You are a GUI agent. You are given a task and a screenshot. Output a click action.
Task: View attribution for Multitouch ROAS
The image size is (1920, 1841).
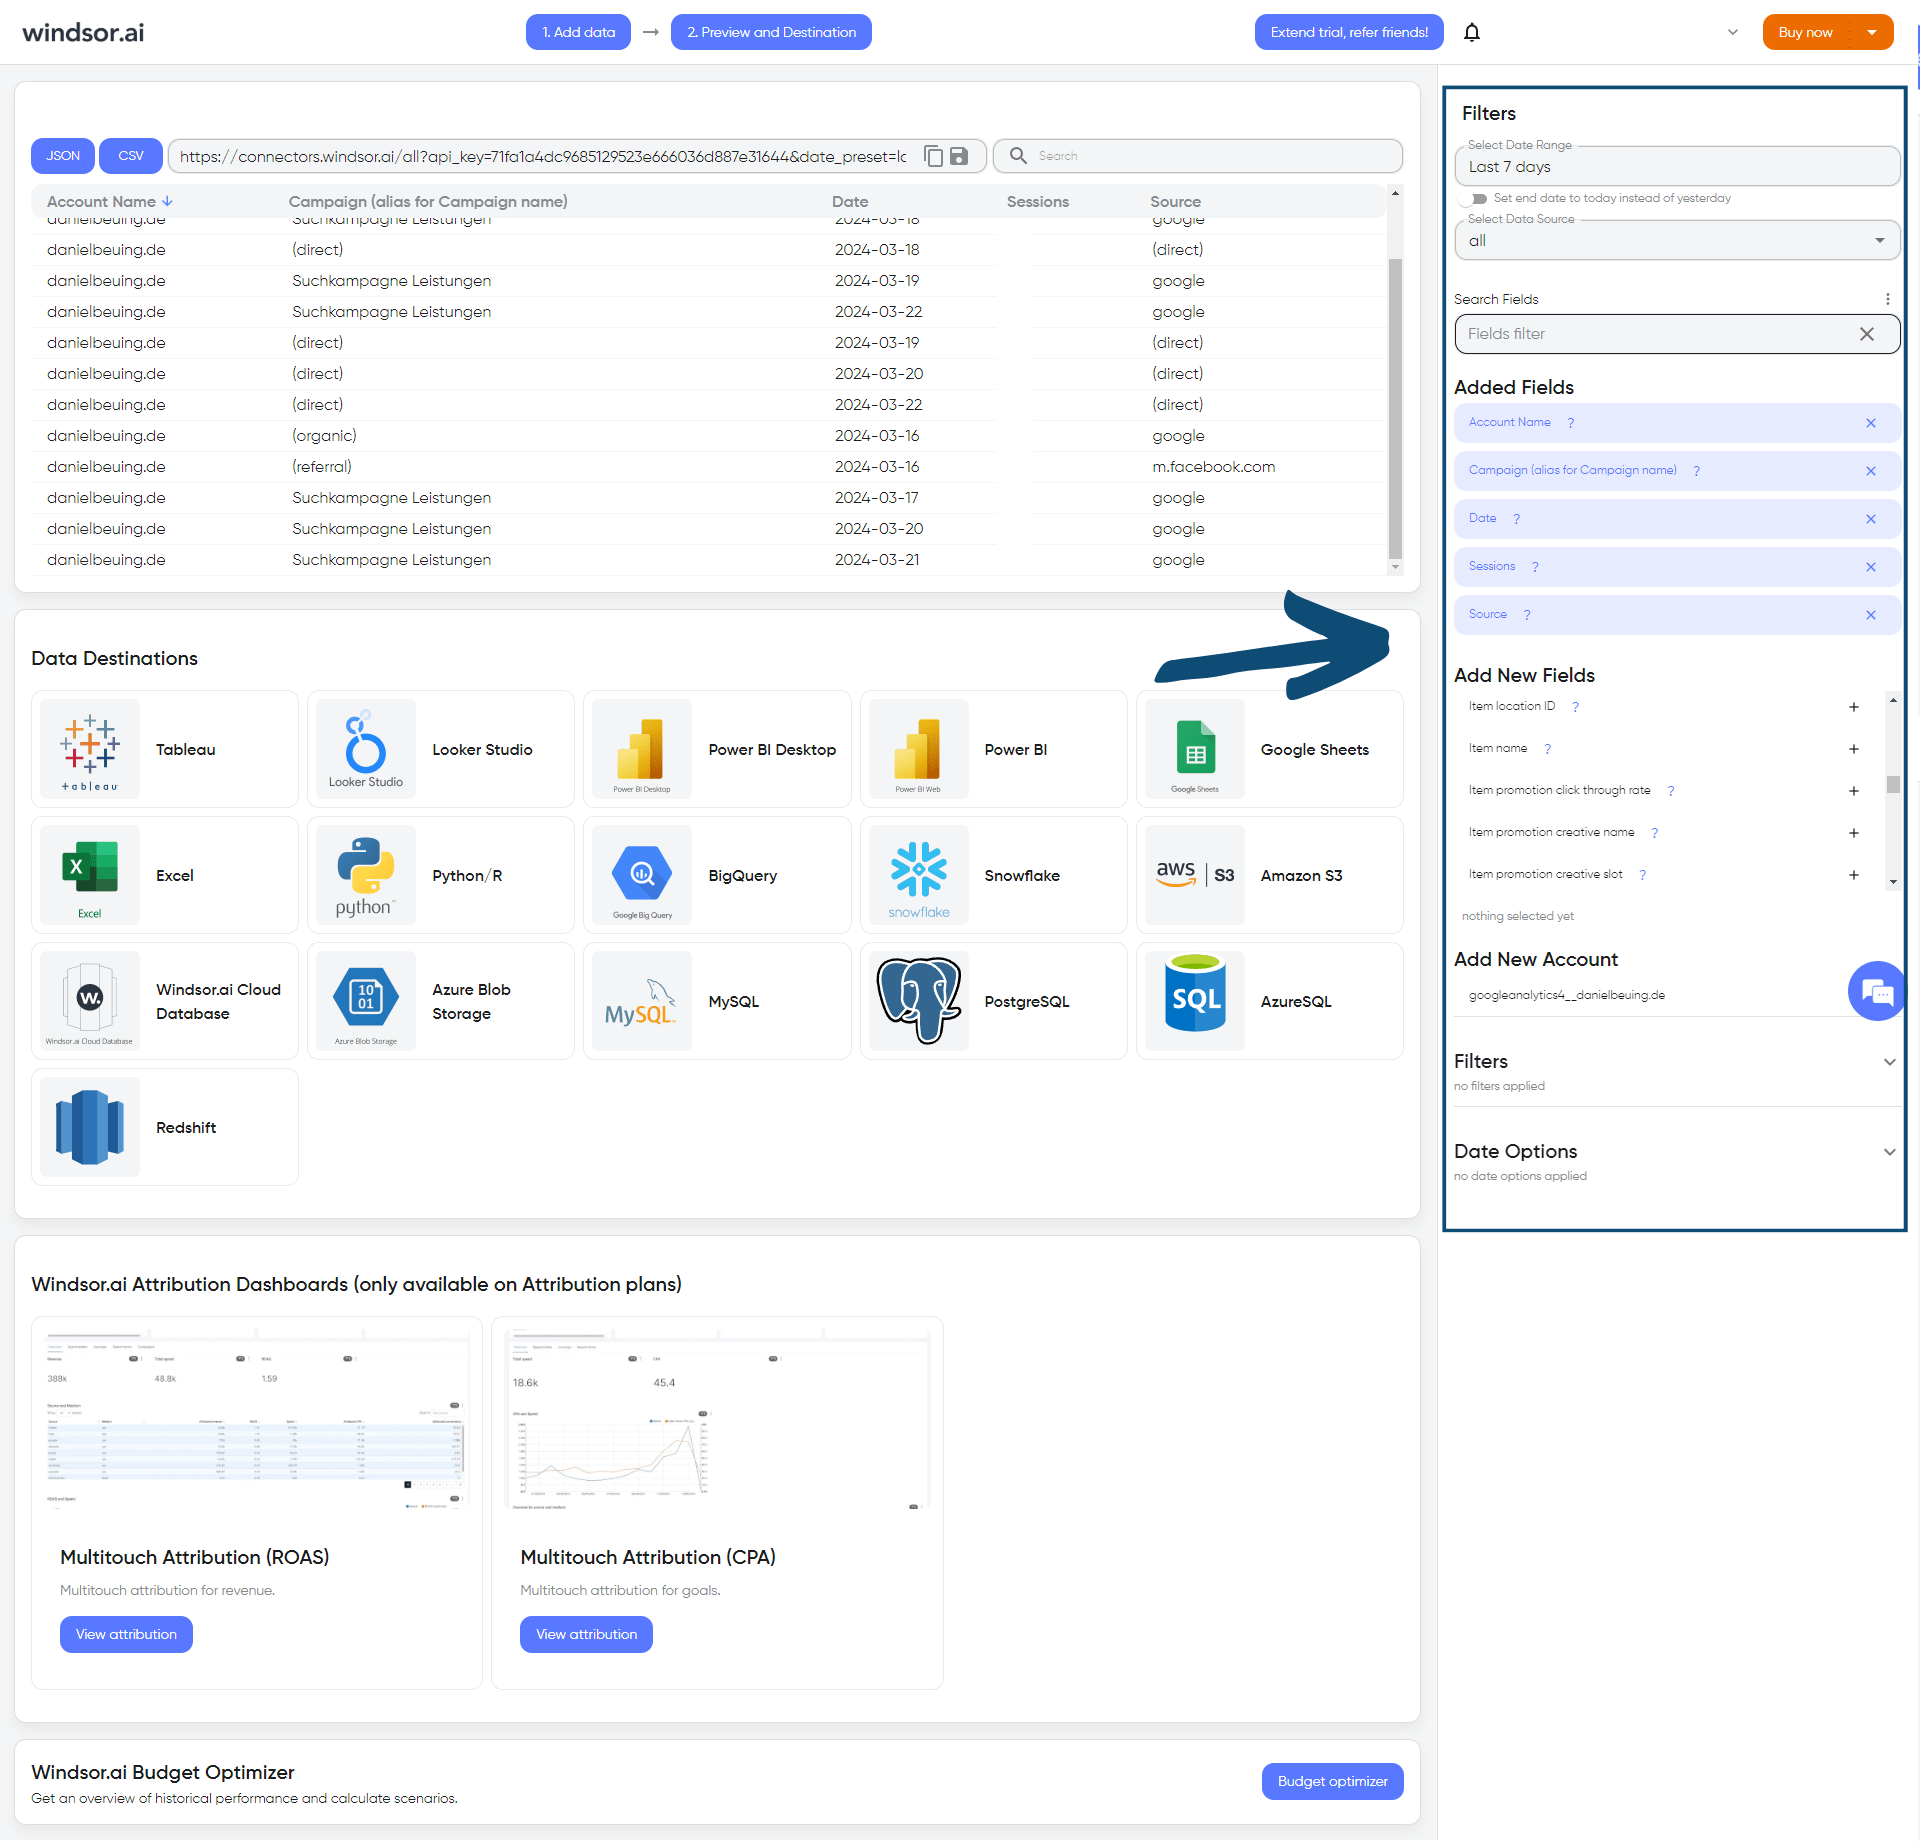coord(126,1634)
